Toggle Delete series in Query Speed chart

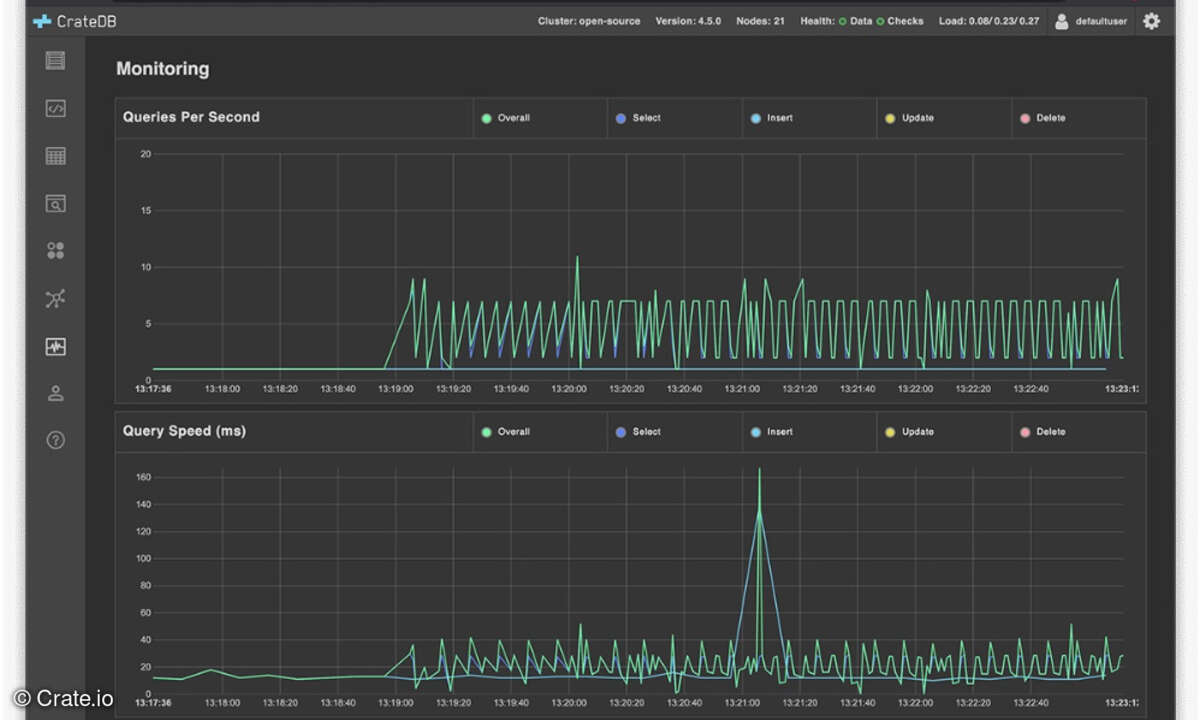(1043, 432)
